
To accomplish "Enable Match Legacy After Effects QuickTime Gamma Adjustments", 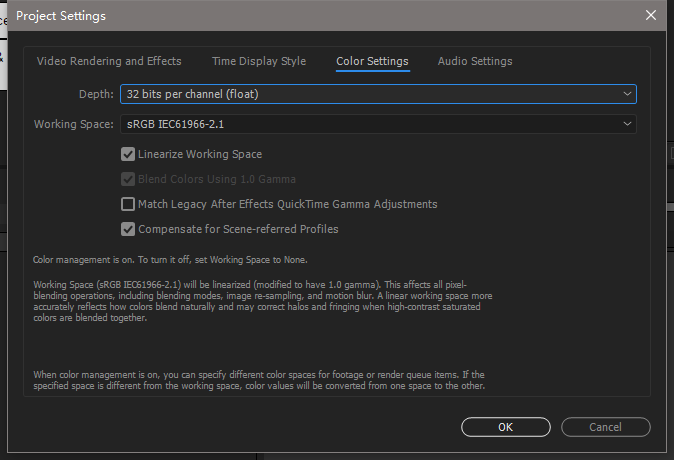I will point(128,204).
